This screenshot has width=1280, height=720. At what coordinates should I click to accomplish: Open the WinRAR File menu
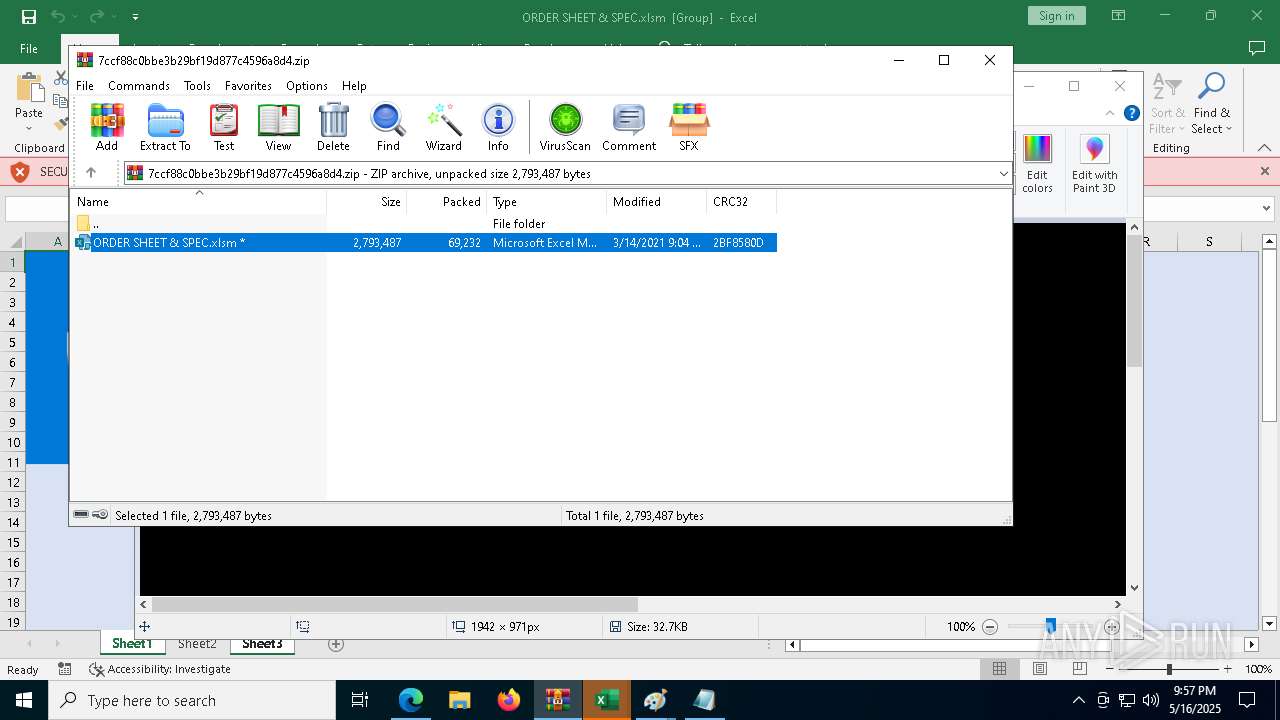[x=85, y=86]
